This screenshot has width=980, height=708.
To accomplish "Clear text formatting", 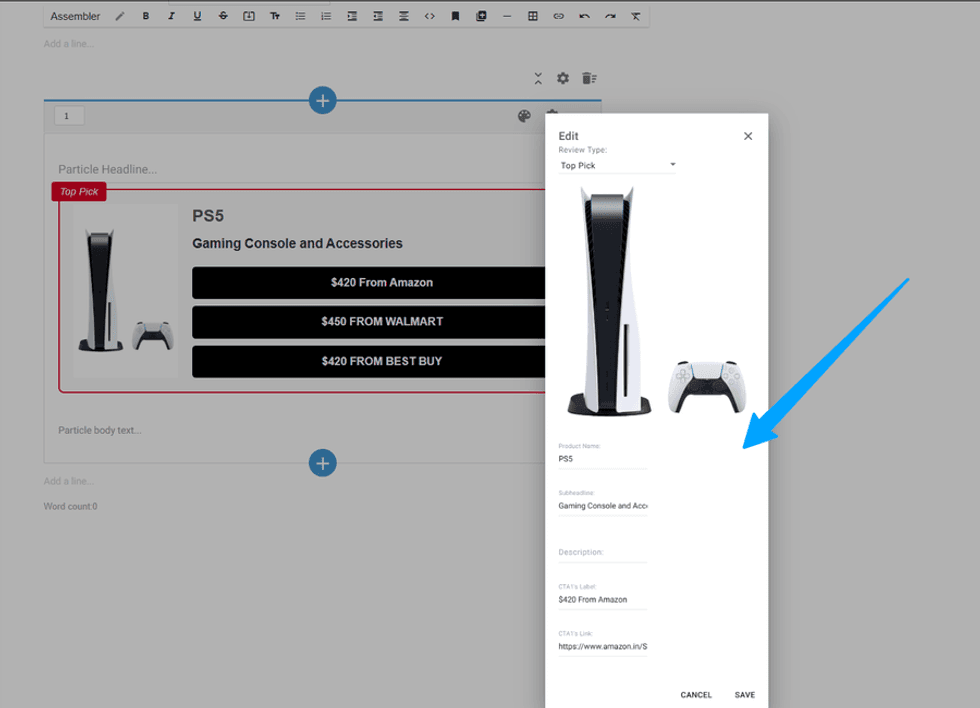I will [636, 16].
